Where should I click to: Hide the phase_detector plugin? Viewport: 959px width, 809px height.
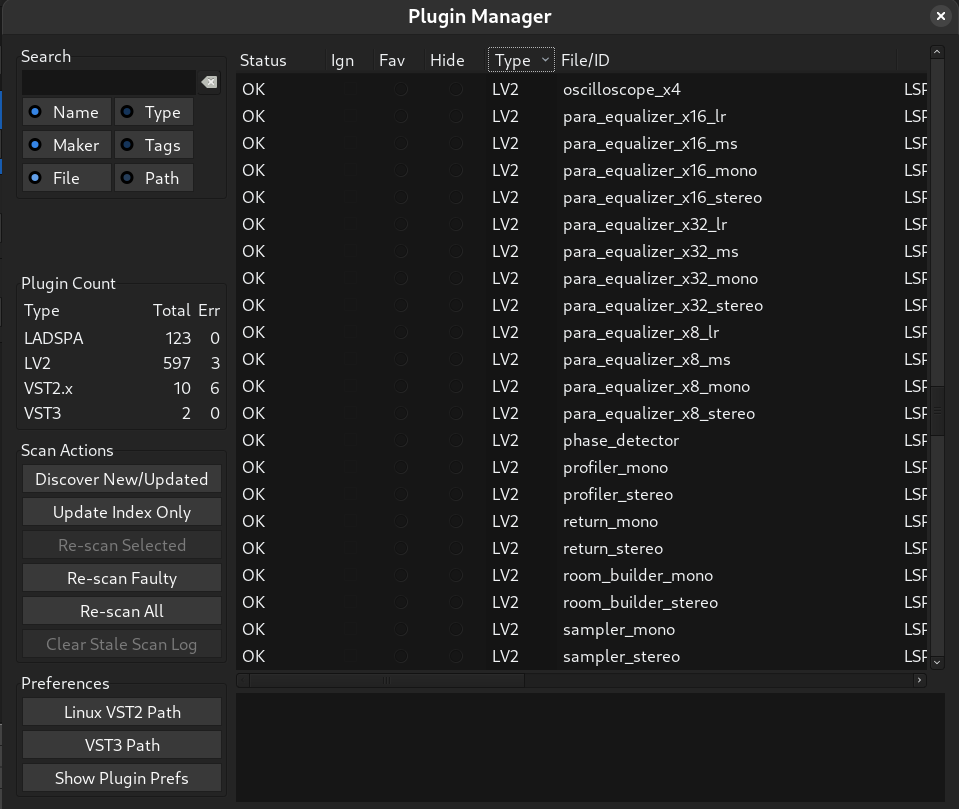click(456, 440)
